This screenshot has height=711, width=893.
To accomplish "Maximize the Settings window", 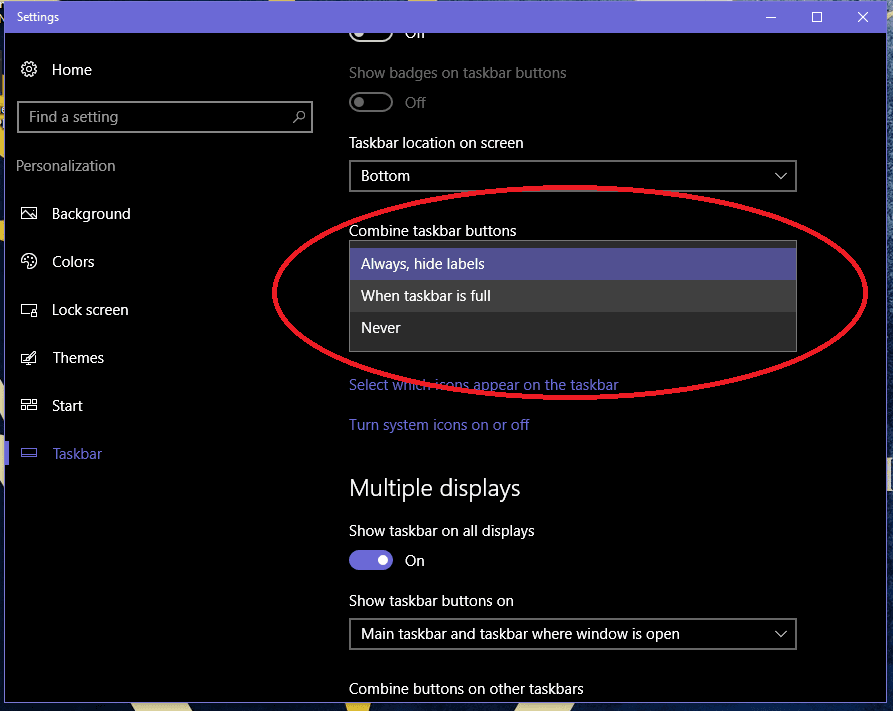I will pos(817,17).
